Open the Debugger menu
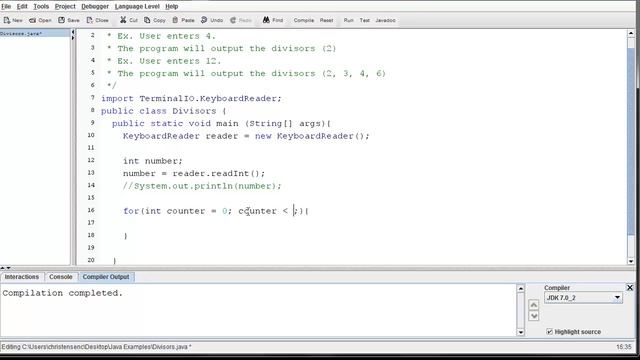 tap(95, 7)
